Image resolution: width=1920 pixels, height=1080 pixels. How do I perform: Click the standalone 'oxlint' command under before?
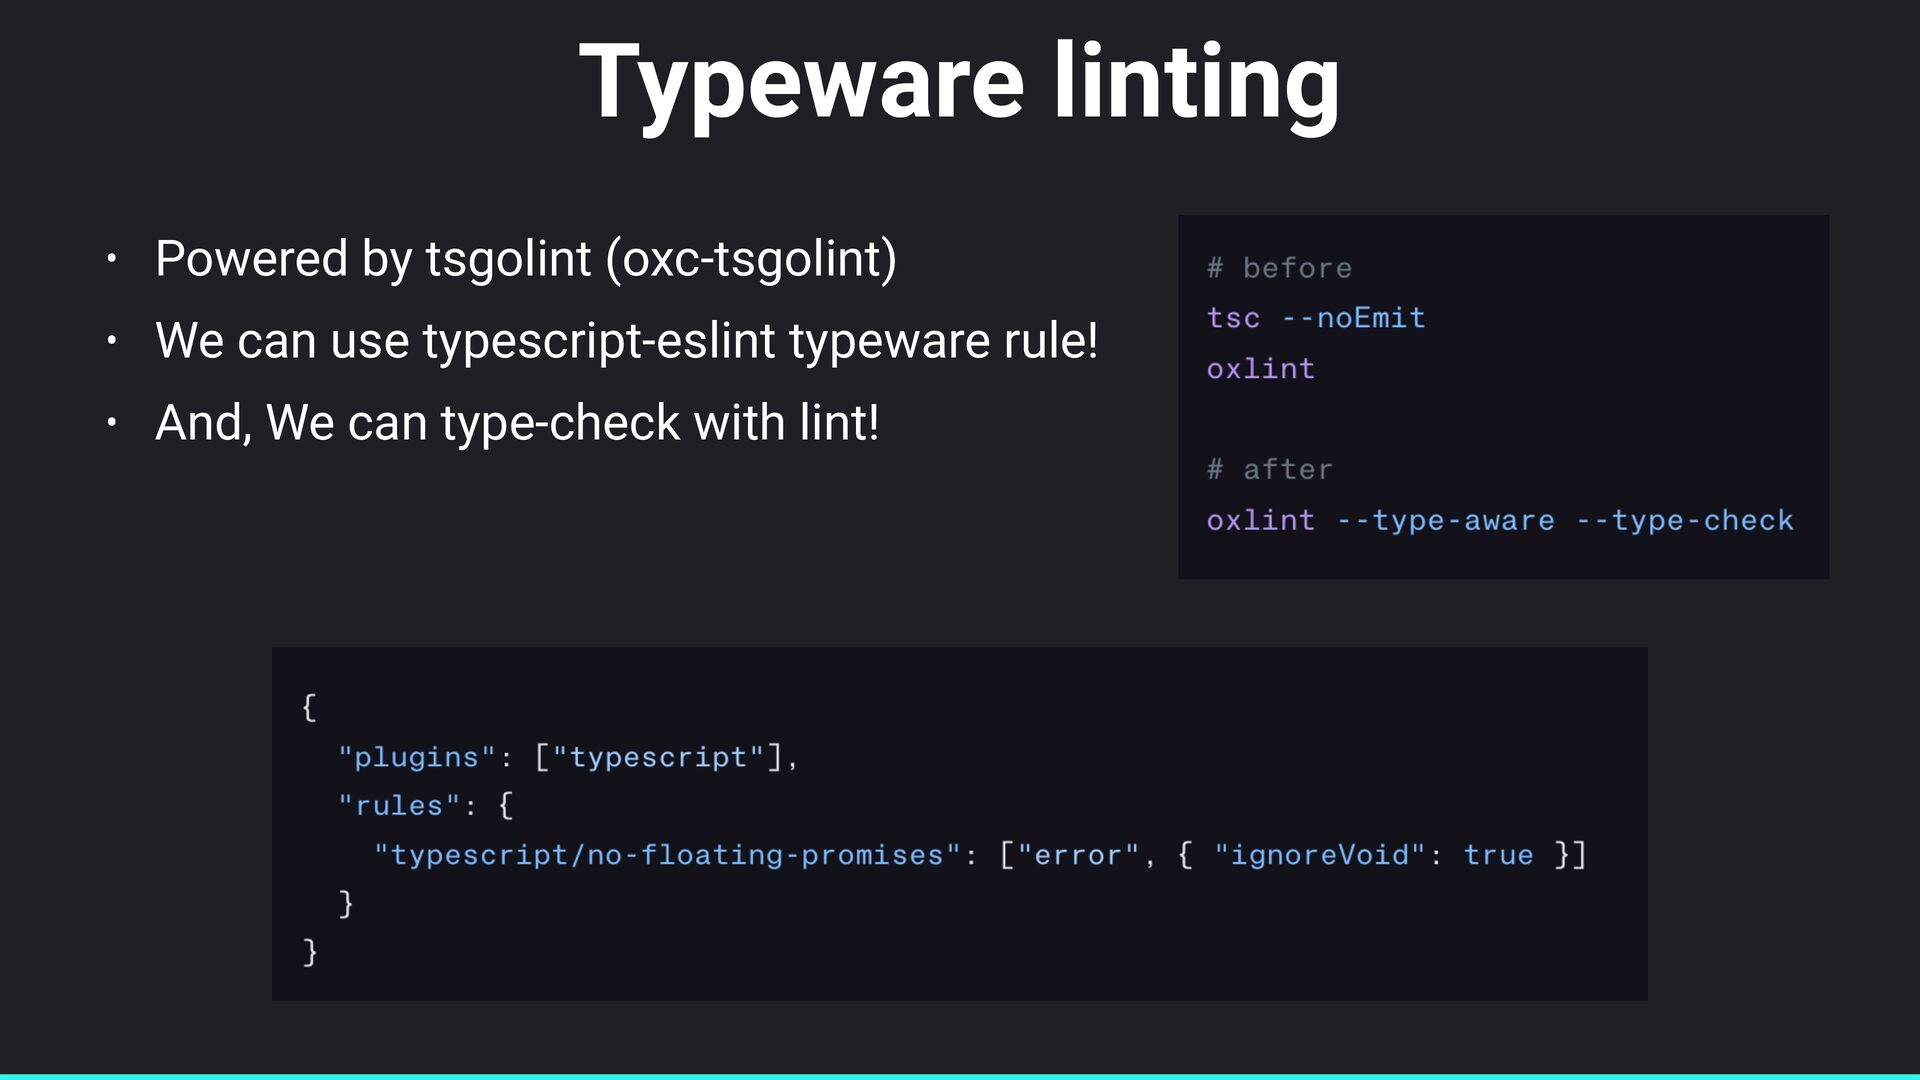1260,369
